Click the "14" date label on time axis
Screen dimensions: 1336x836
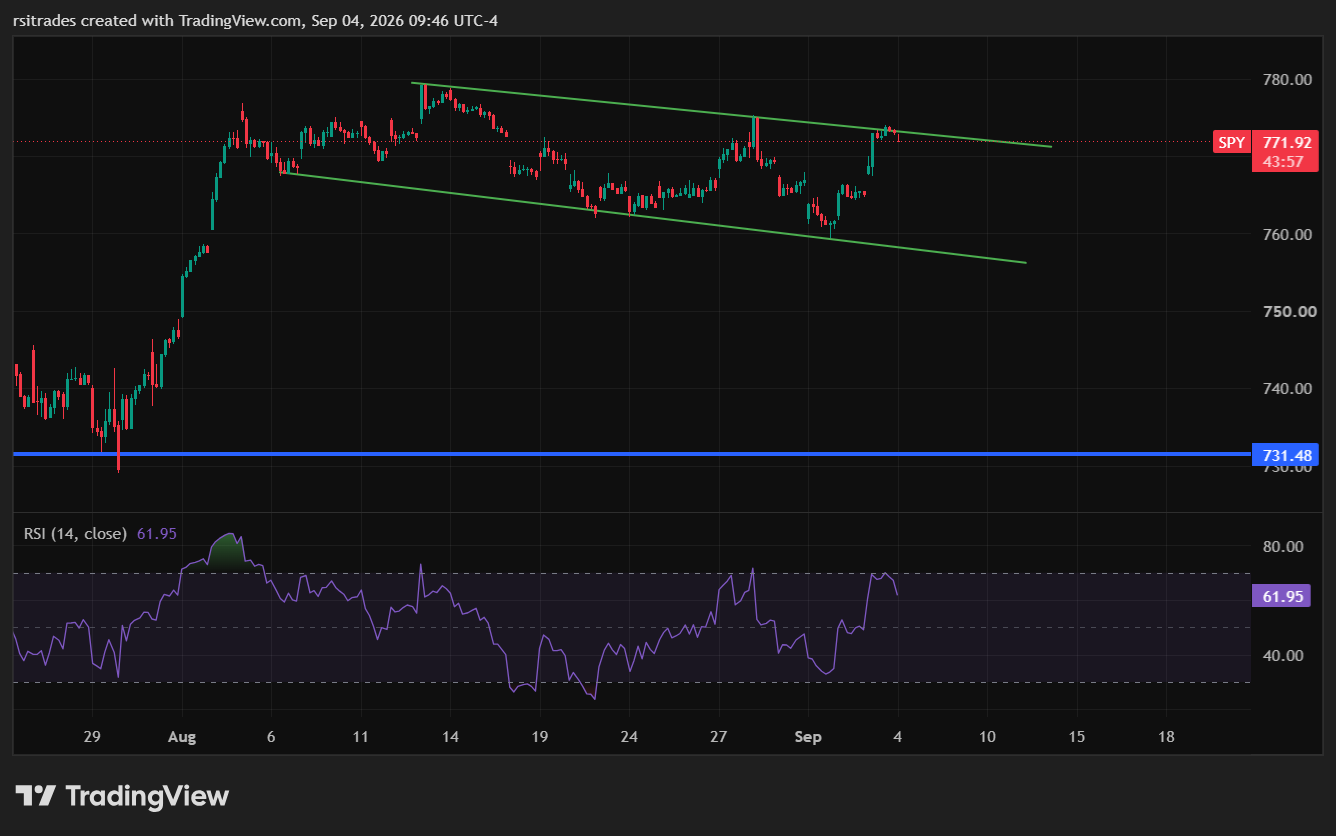pos(450,737)
